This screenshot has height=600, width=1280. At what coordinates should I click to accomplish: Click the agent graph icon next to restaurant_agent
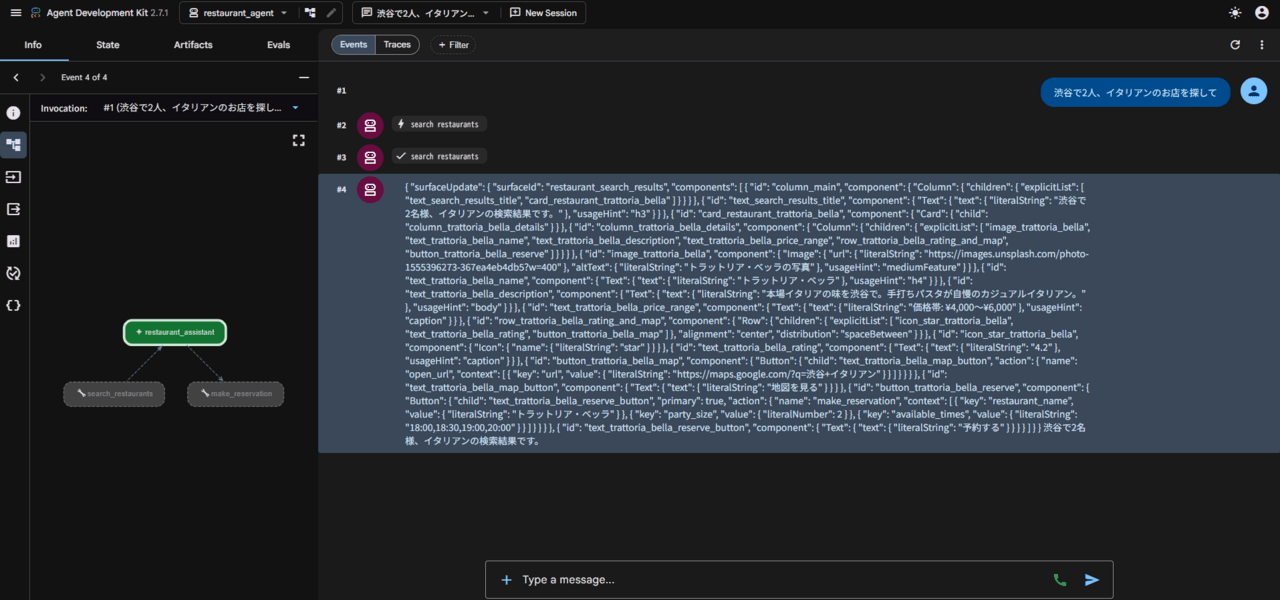pyautogui.click(x=310, y=13)
